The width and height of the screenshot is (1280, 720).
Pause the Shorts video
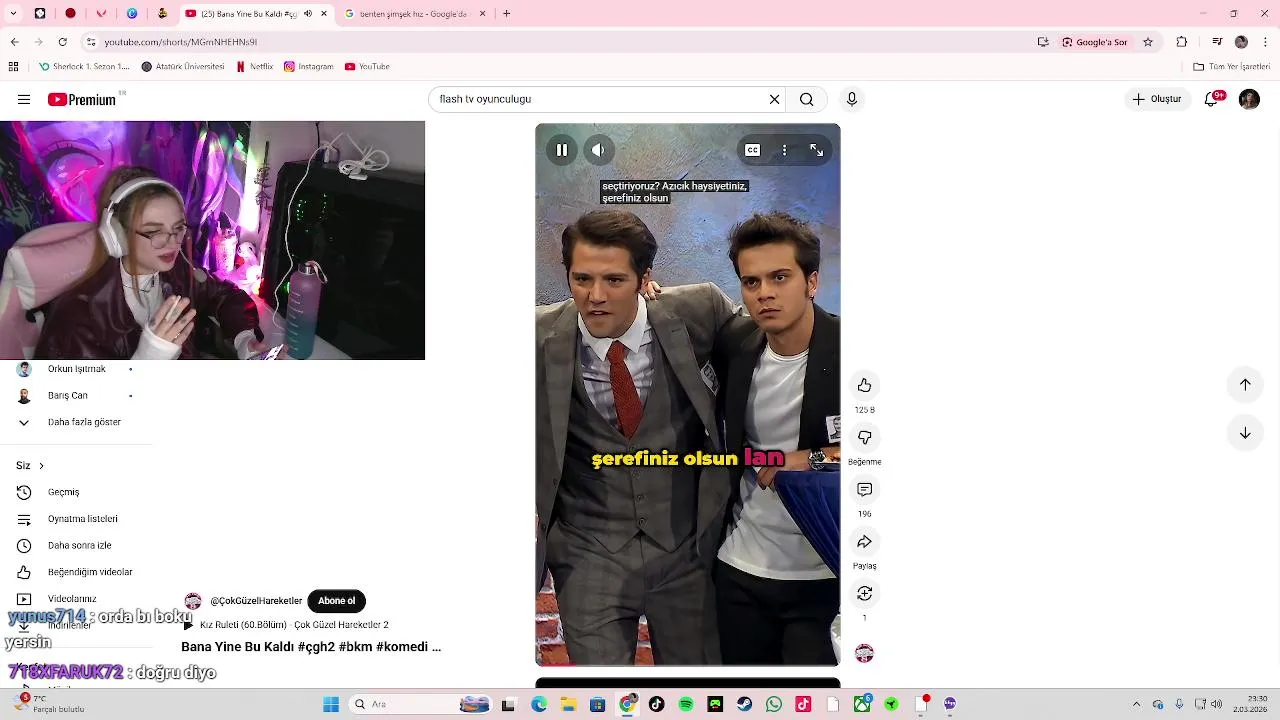click(x=562, y=150)
